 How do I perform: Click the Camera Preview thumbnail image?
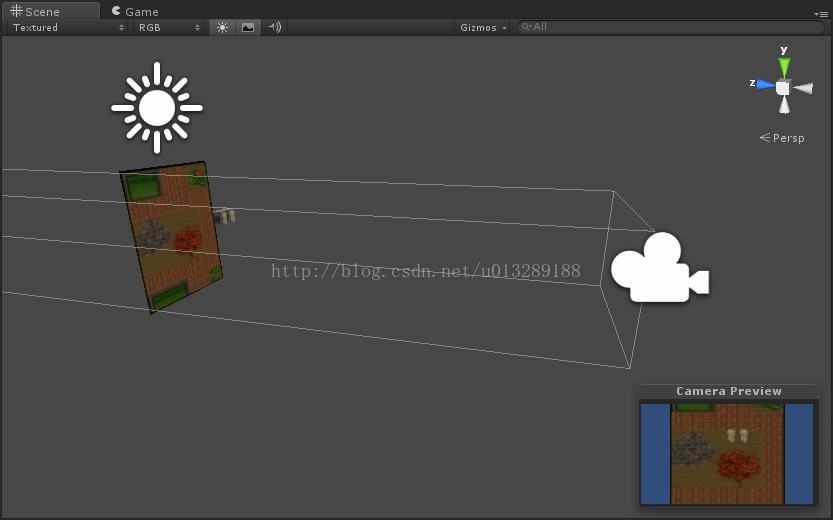[x=727, y=454]
